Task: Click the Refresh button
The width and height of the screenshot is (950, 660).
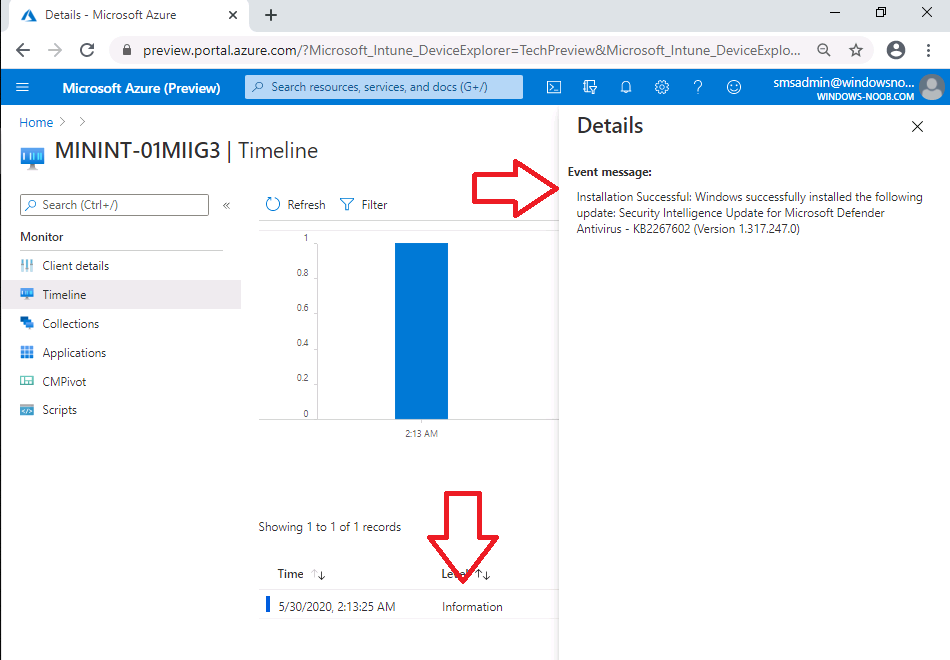Action: (x=296, y=205)
